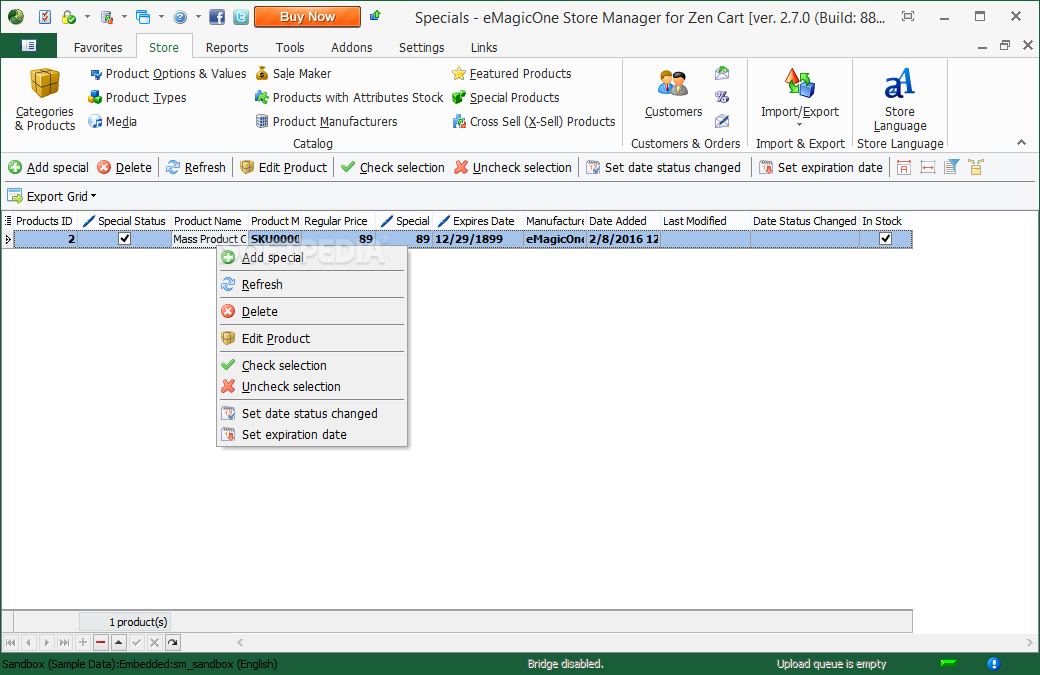Choose Uncheck selection from context menu
Viewport: 1040px width, 675px height.
[312, 387]
